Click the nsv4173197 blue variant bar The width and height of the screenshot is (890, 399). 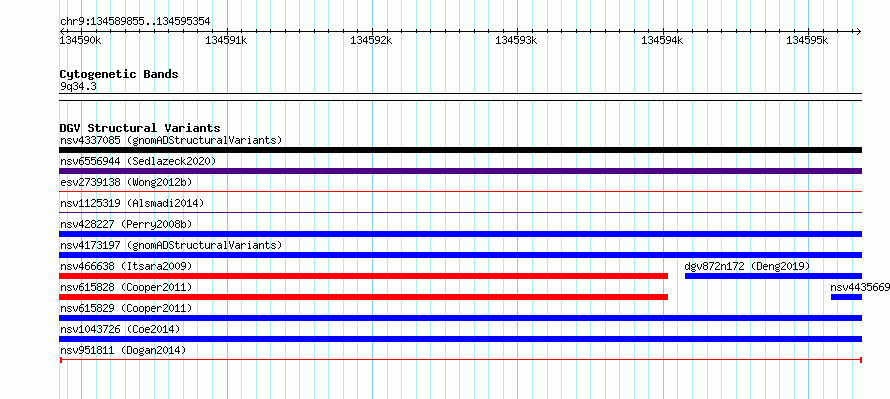coord(460,255)
